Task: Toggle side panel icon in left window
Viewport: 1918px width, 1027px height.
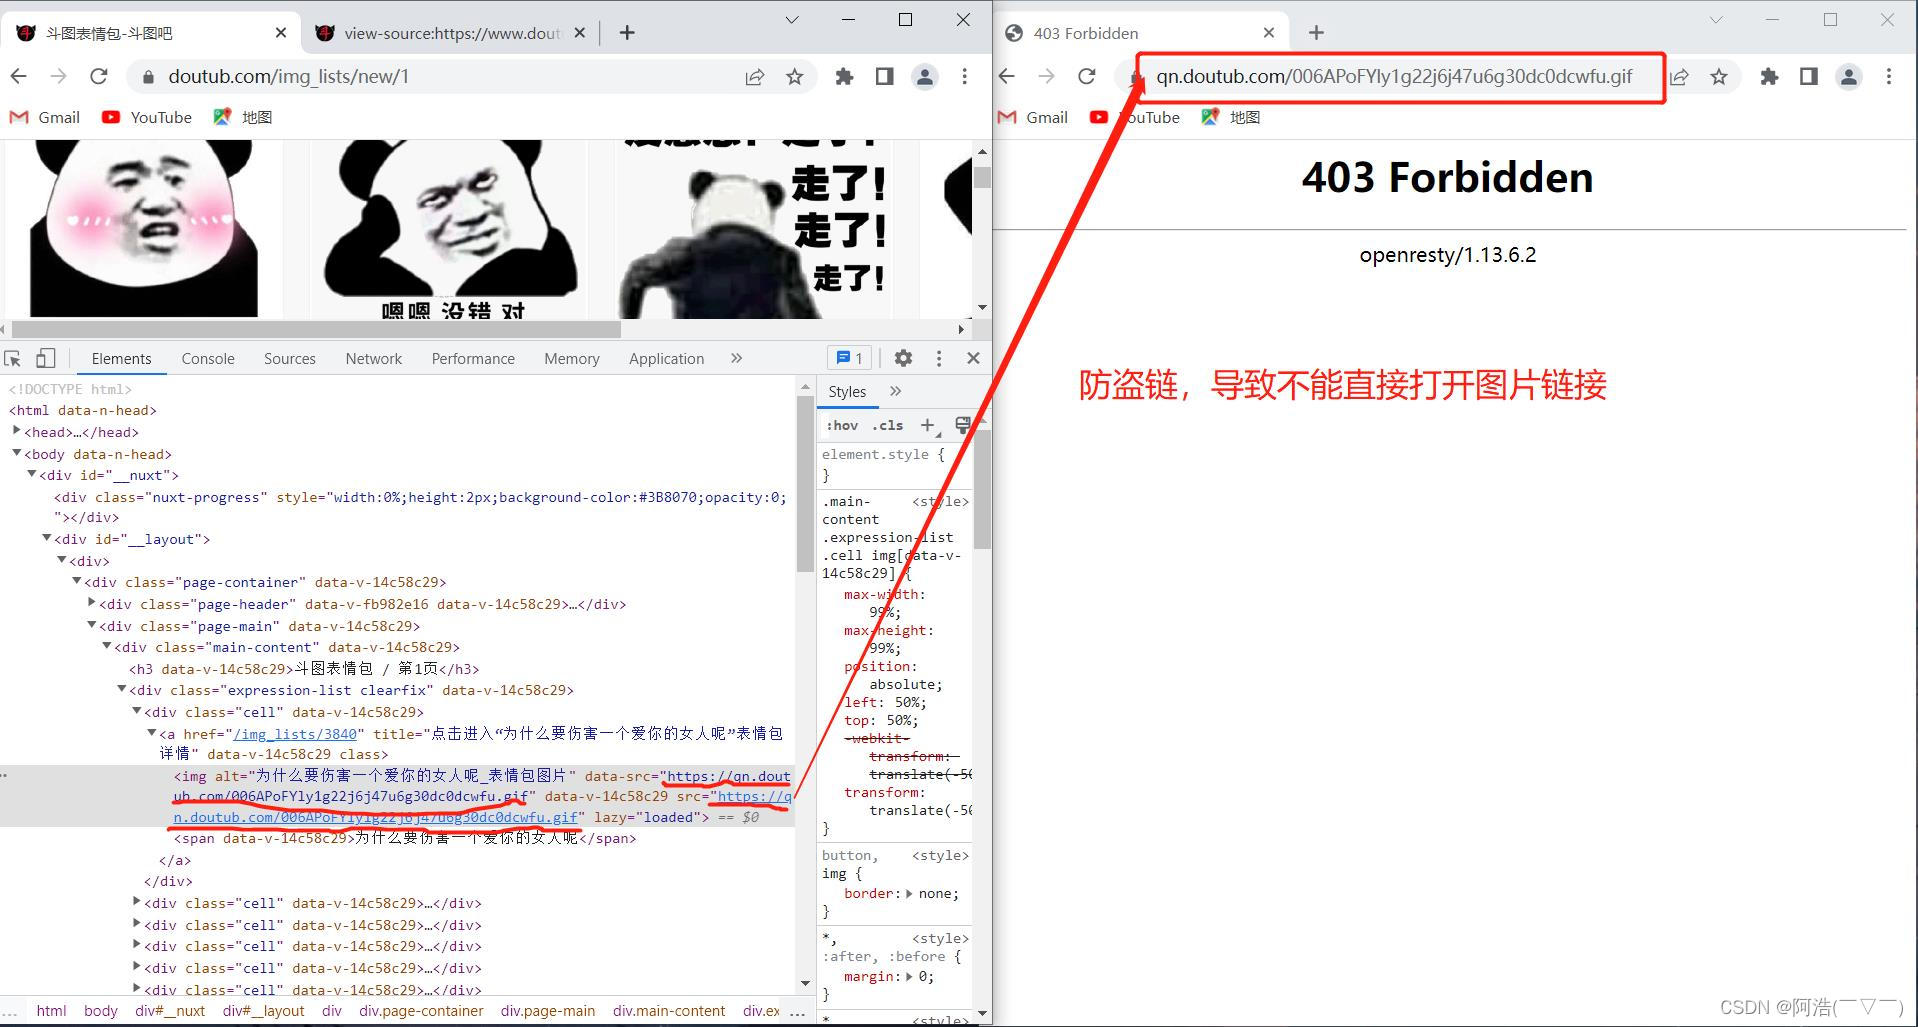Action: click(x=884, y=76)
